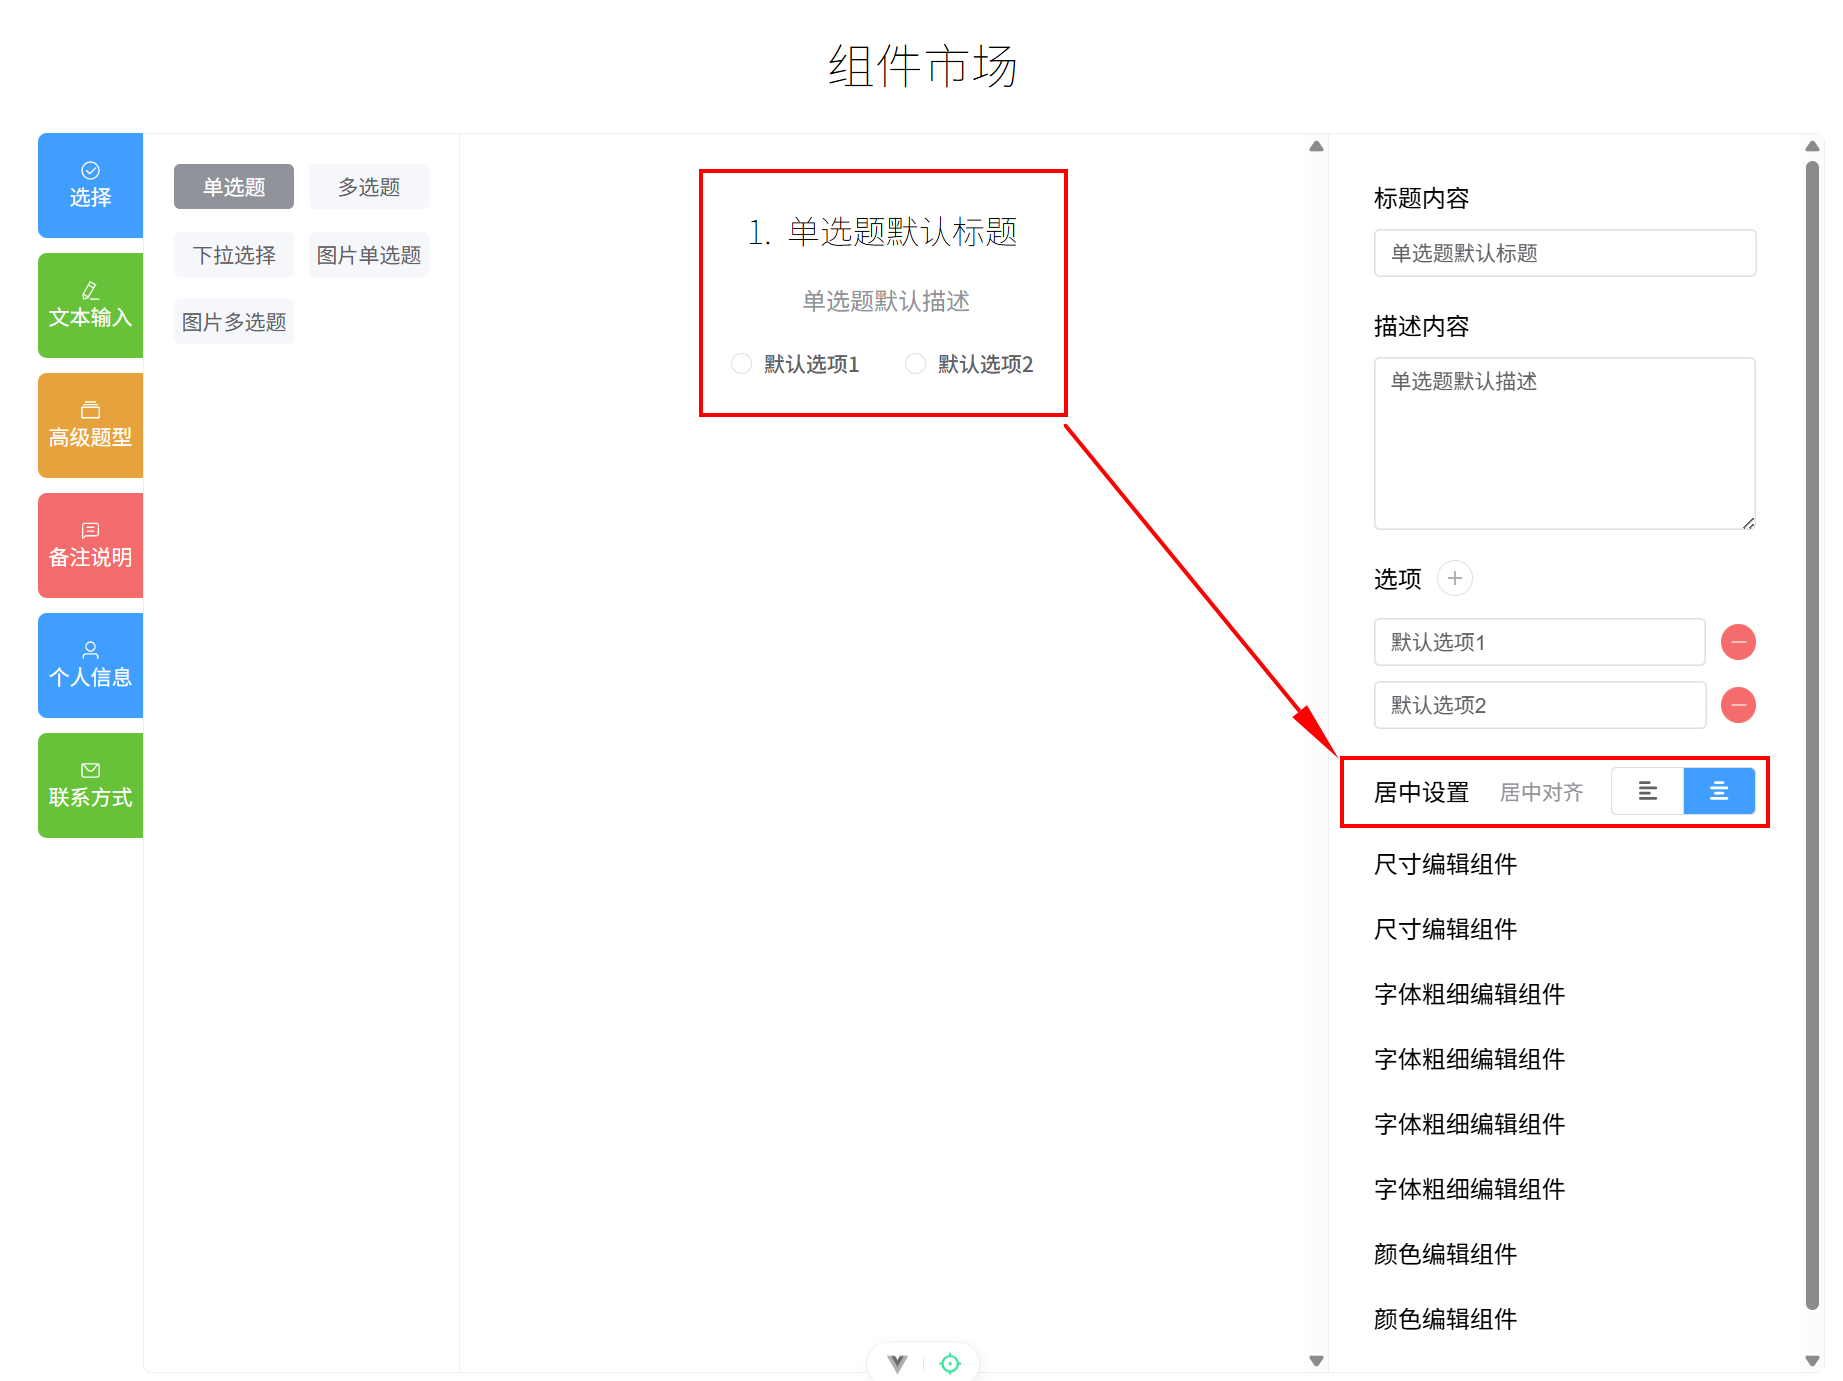
Task: Select the 下拉选择 component button
Action: (234, 255)
